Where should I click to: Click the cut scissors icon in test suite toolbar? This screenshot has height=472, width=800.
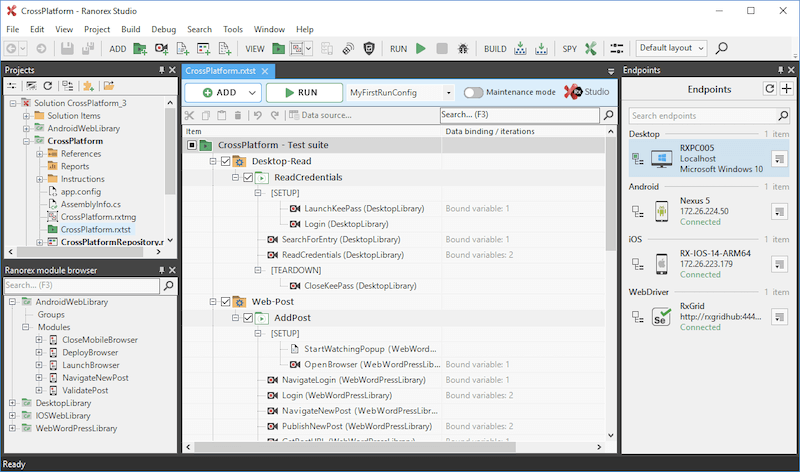(189, 115)
